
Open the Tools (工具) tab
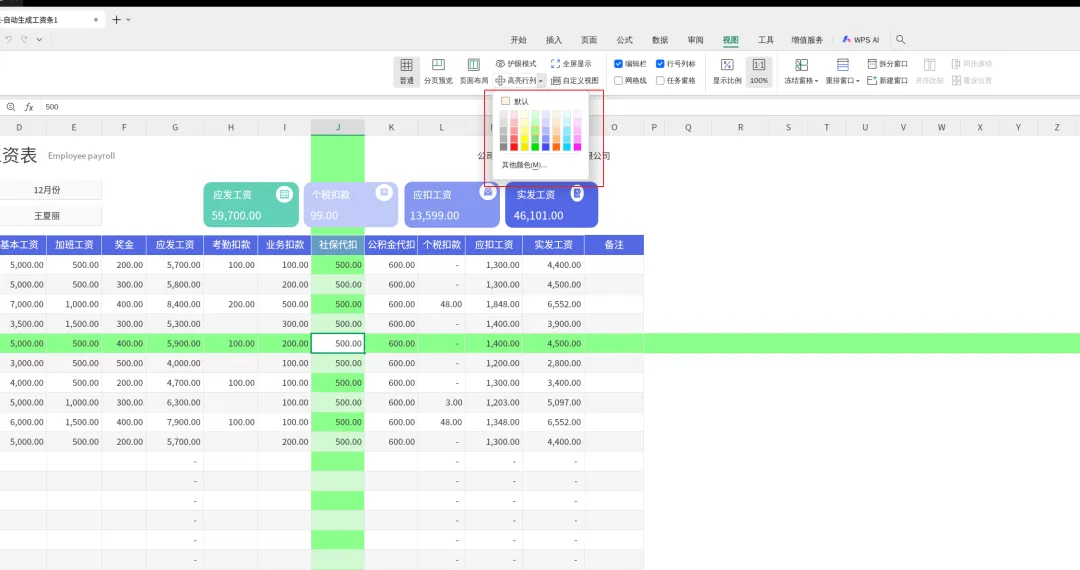tap(766, 40)
